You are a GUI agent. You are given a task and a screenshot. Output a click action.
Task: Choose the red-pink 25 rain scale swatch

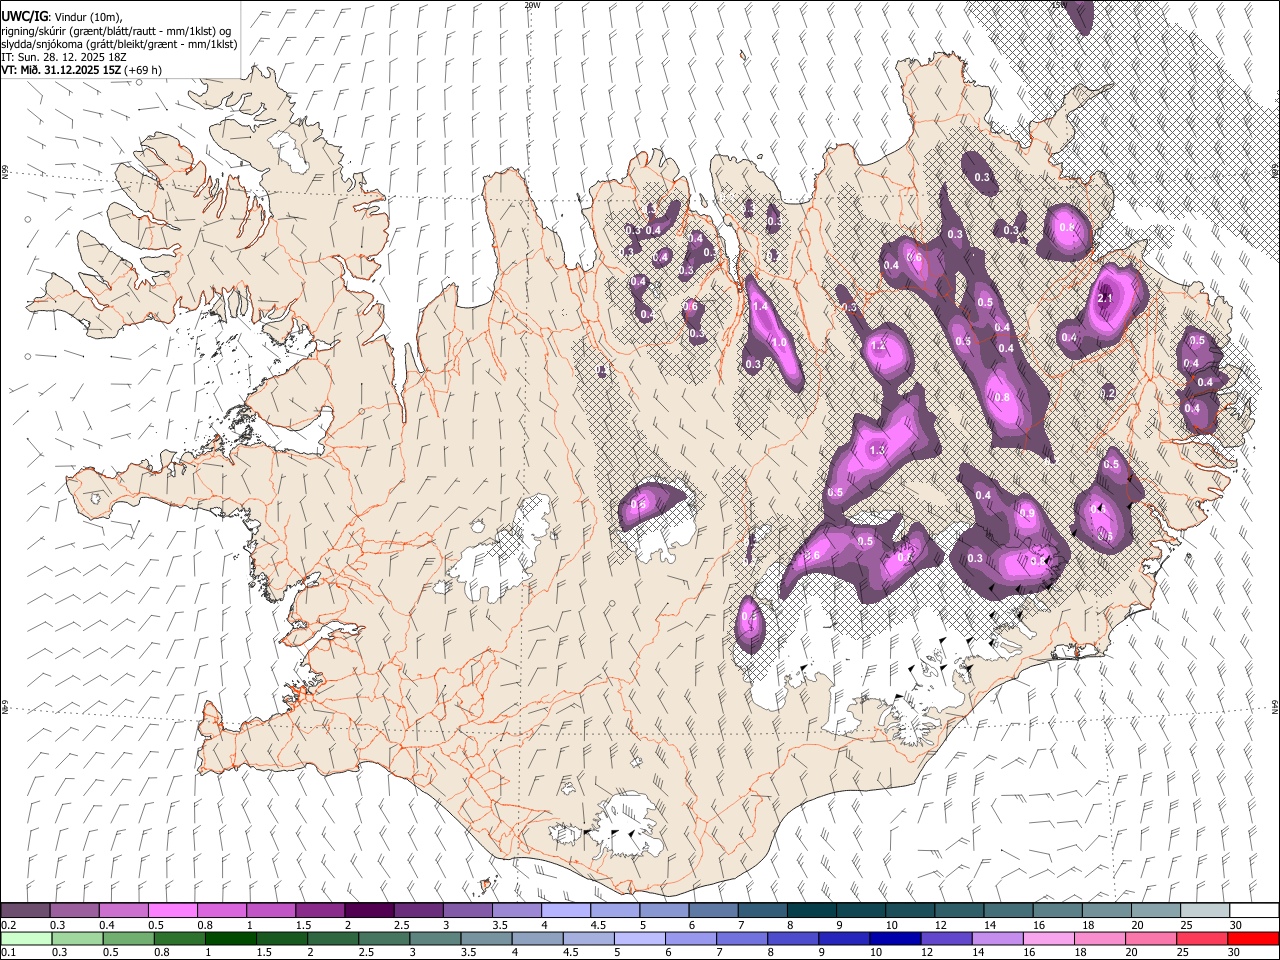click(1202, 938)
